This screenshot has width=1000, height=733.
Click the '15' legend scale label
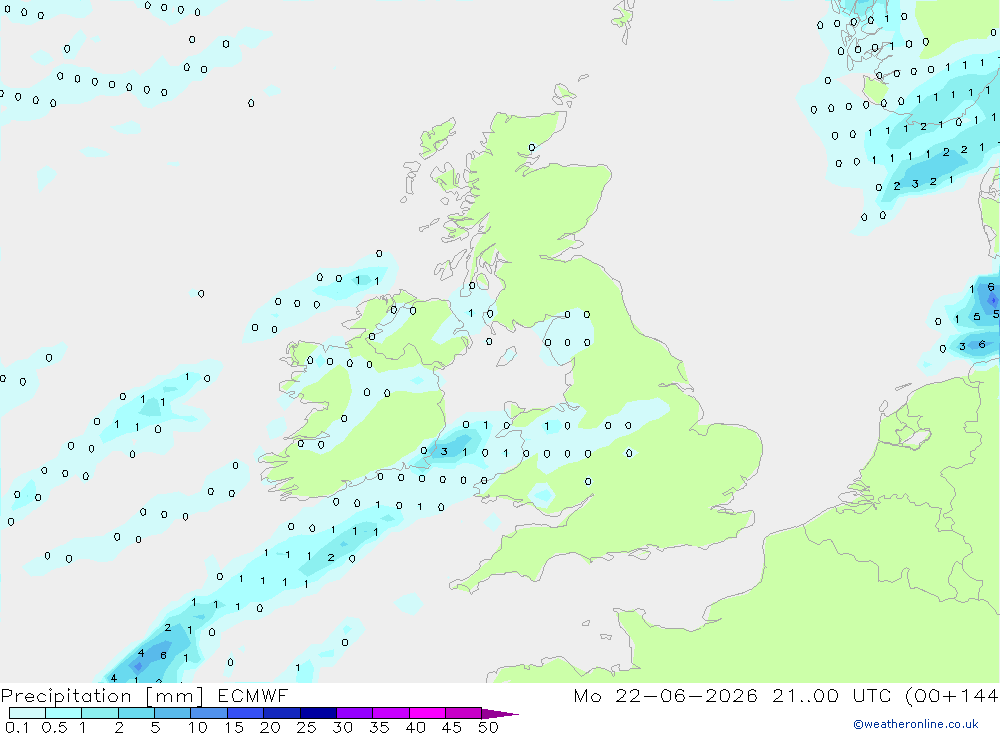(x=234, y=727)
